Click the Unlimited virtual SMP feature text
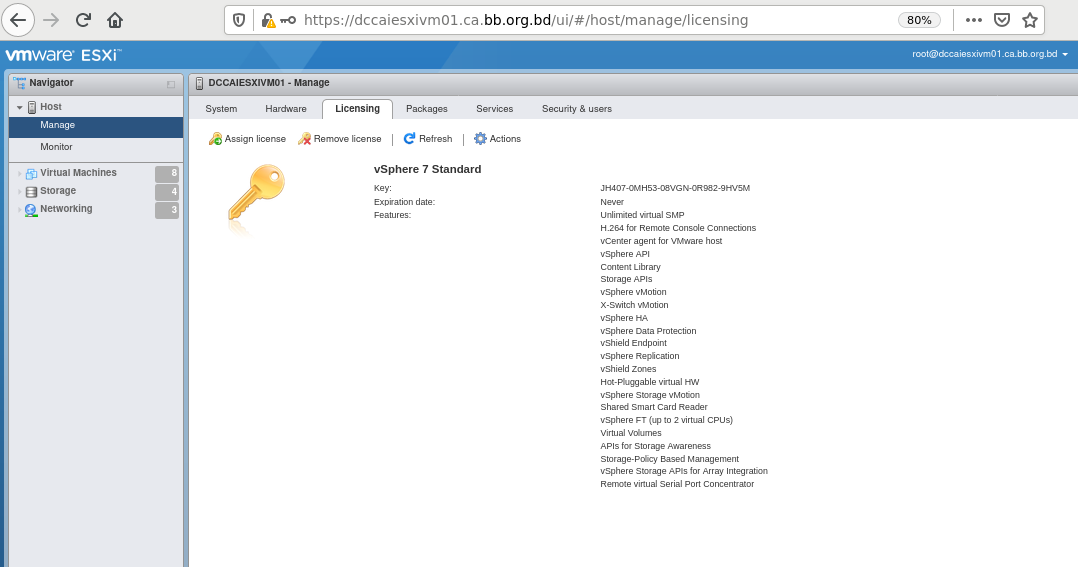 642,215
